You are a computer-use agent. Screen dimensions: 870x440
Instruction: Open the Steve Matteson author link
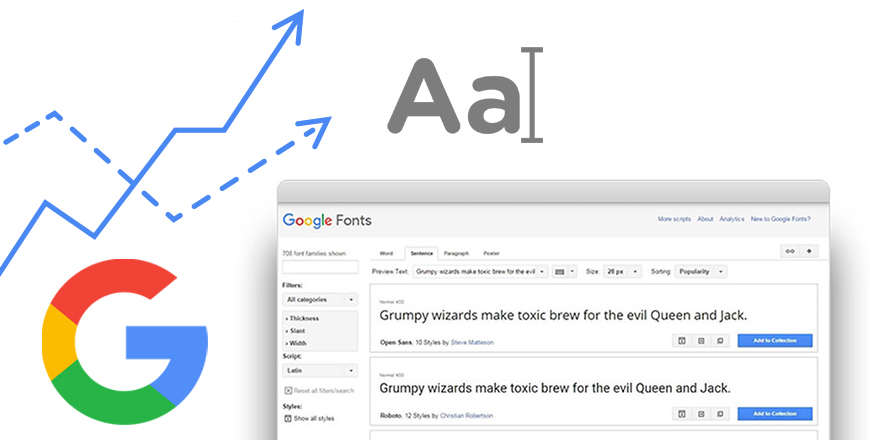tap(472, 343)
